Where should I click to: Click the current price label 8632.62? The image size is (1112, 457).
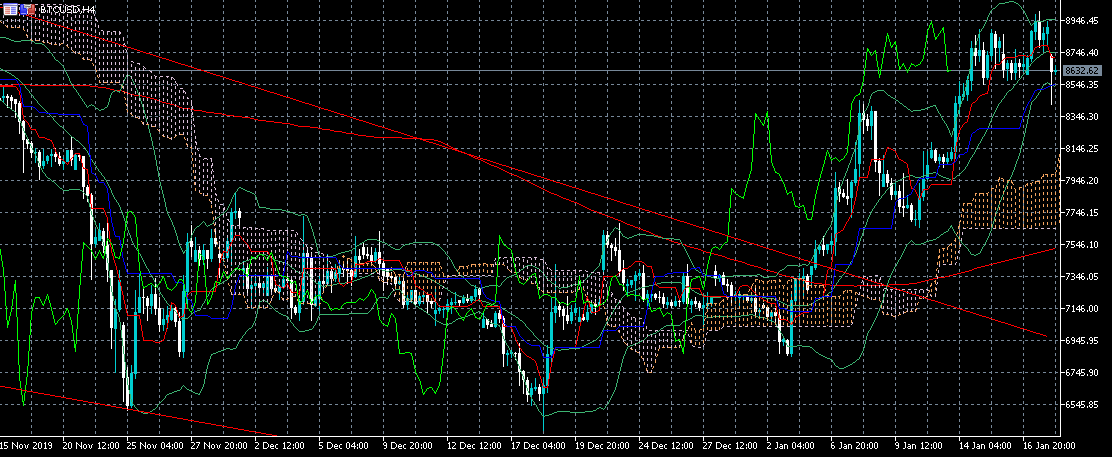coord(1082,70)
